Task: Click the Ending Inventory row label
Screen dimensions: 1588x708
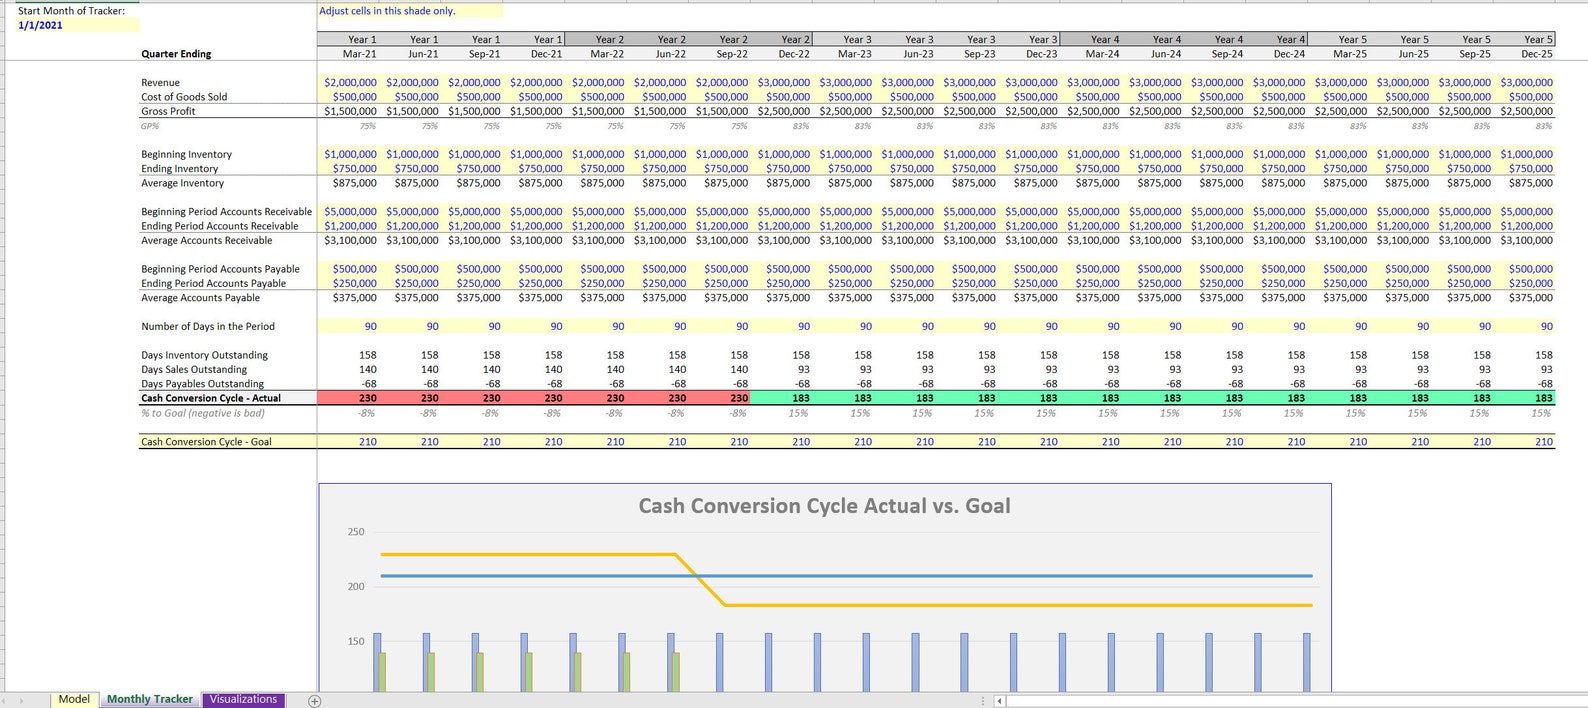Action: 179,169
